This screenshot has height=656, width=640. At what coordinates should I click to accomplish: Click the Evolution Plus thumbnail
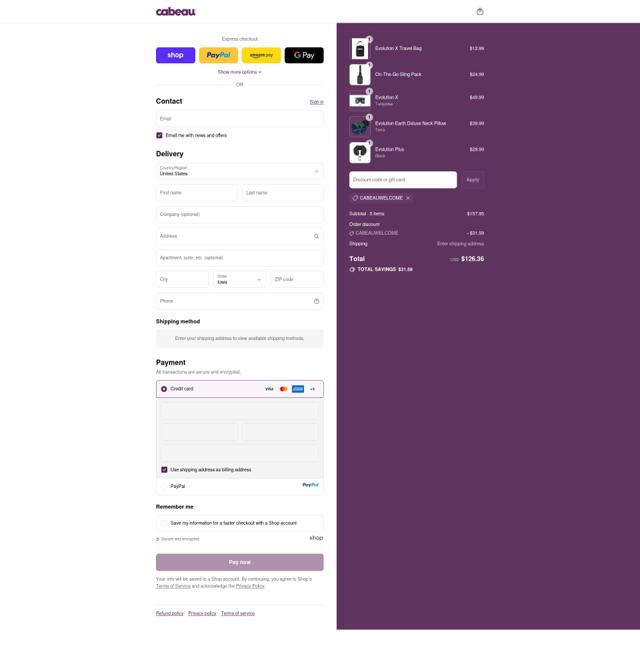tap(360, 152)
